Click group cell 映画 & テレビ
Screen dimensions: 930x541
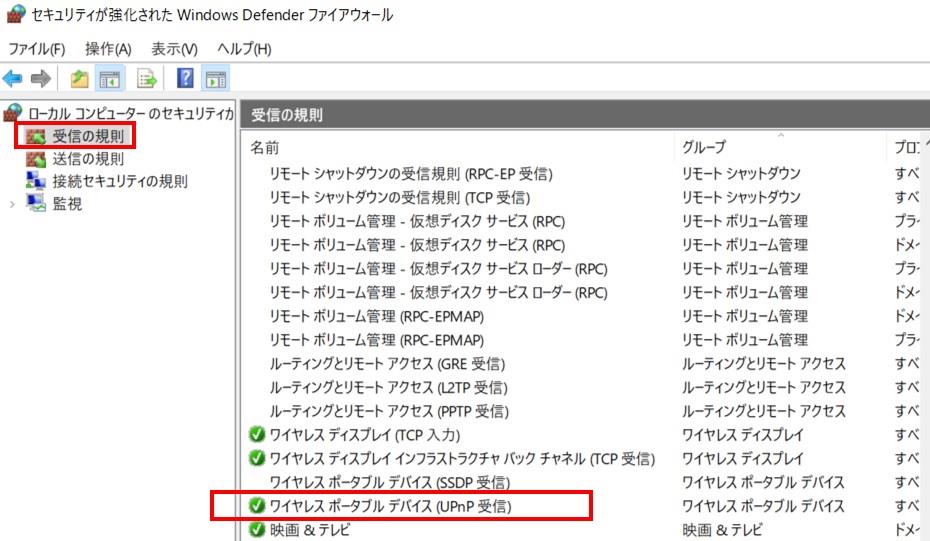pyautogui.click(x=722, y=530)
